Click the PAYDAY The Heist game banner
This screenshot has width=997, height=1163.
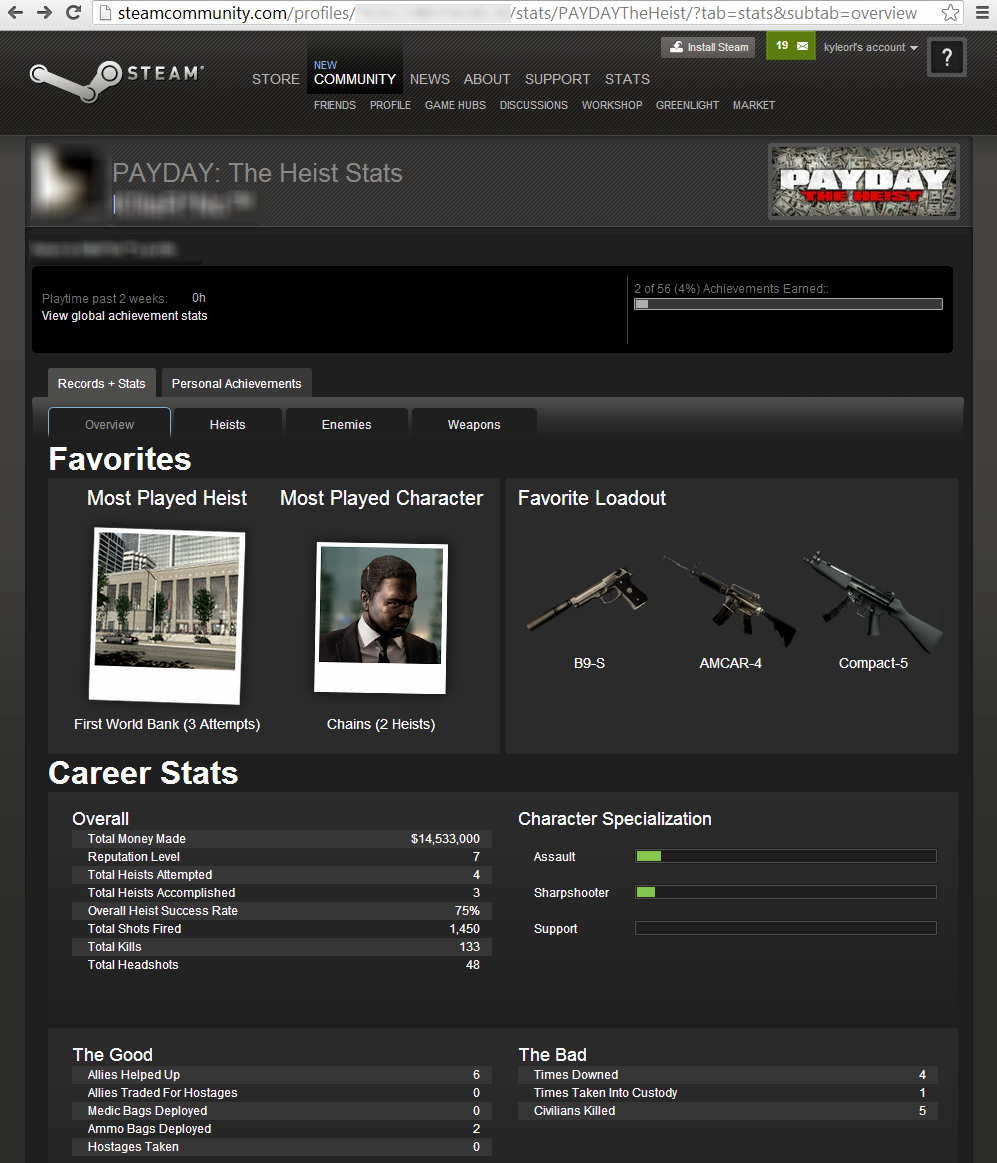coord(863,182)
